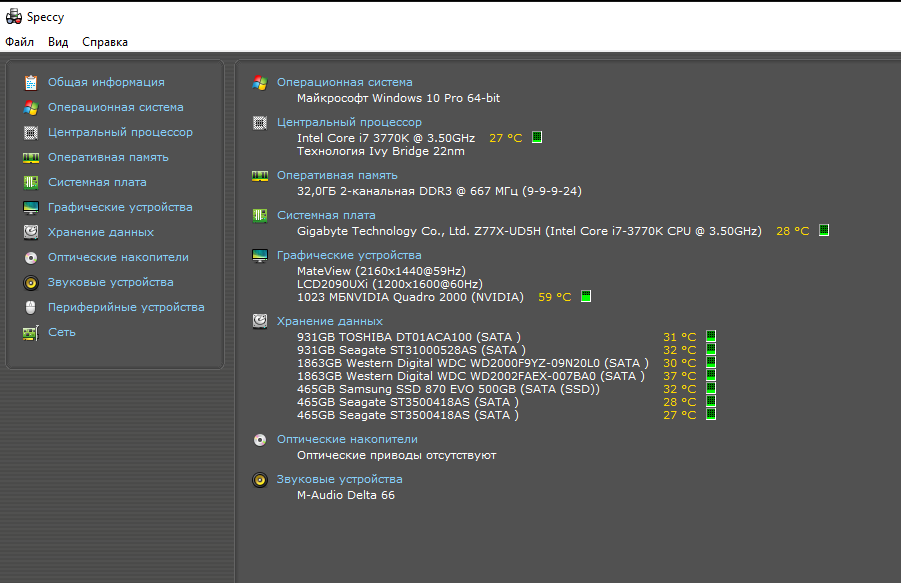This screenshot has width=901, height=583.
Task: Click the speaker icon in summary panel
Action: [x=260, y=480]
